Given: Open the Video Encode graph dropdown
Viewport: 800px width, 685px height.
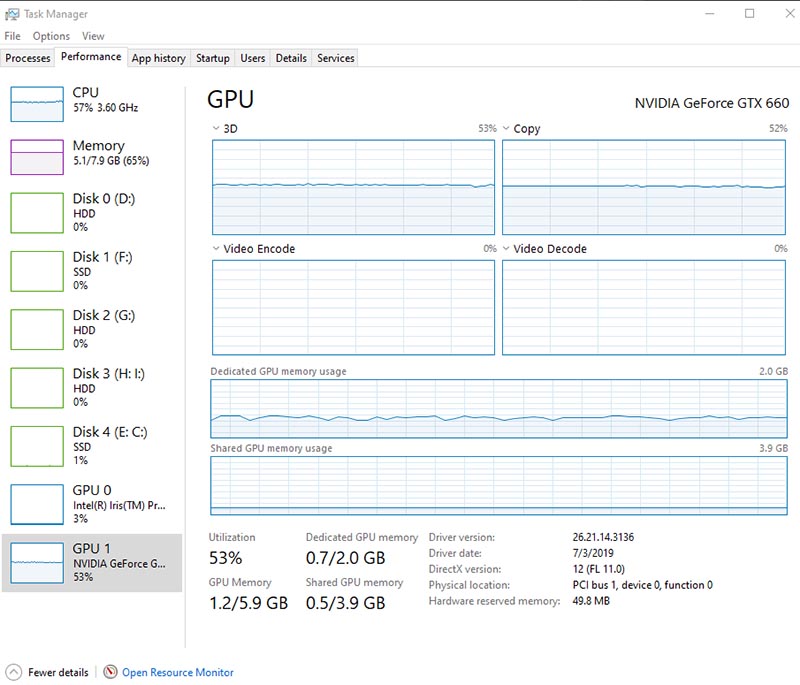Looking at the screenshot, I should 216,249.
